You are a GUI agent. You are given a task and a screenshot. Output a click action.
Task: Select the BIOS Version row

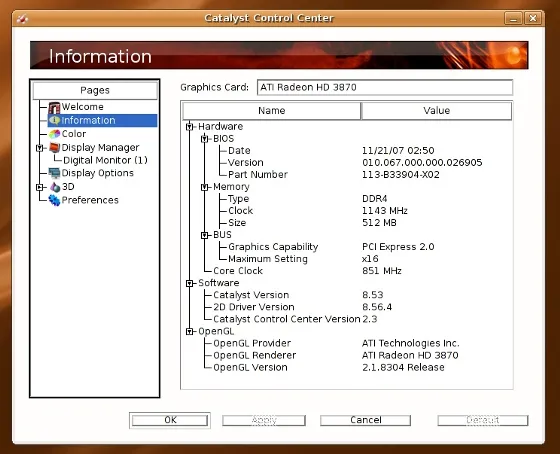pyautogui.click(x=347, y=163)
